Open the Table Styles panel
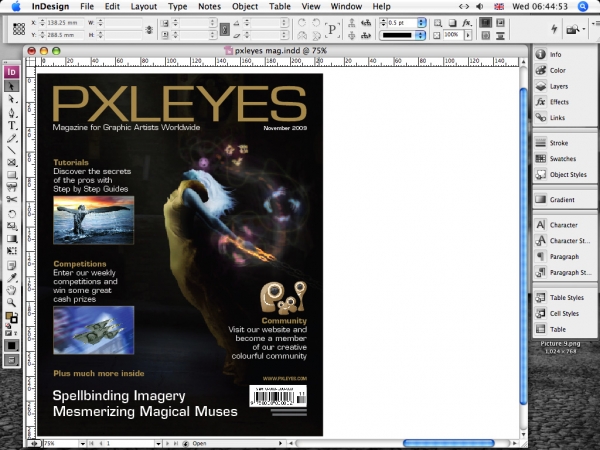Screen dimensions: 600x450 [x=565, y=297]
